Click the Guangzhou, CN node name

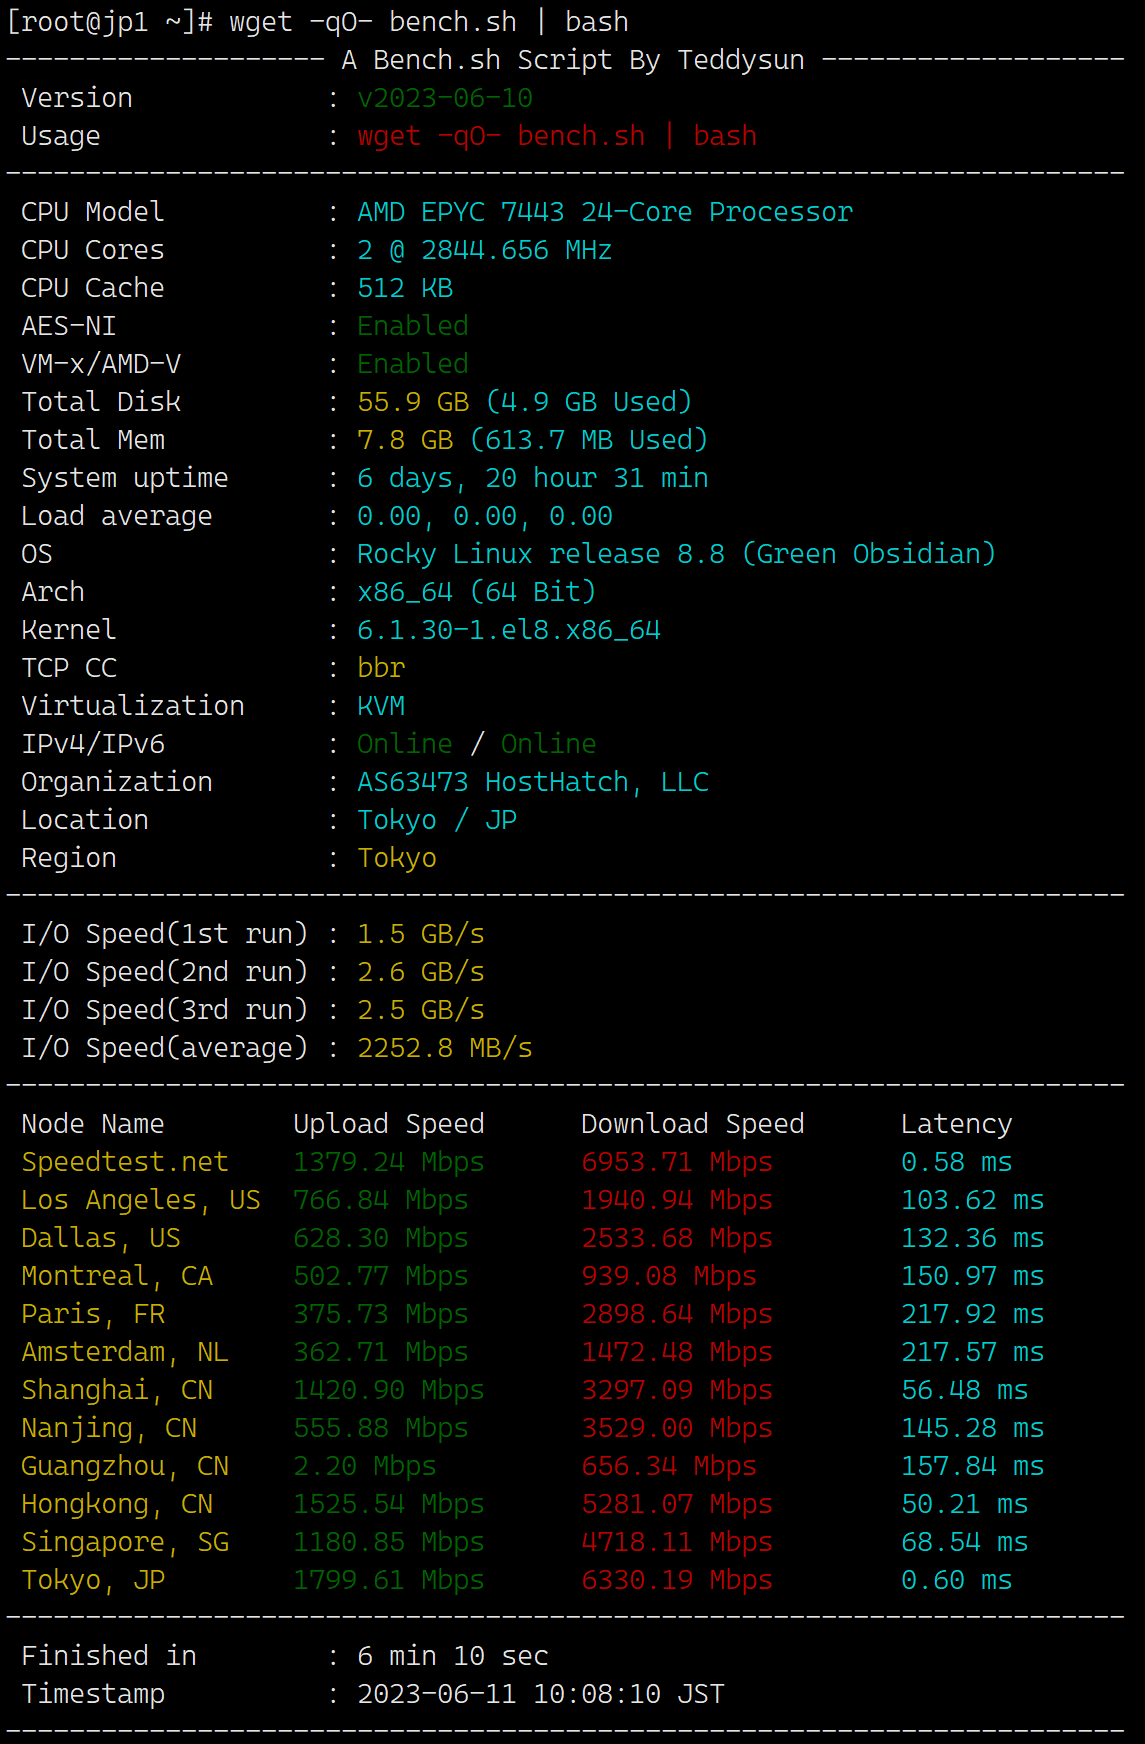click(x=125, y=1466)
